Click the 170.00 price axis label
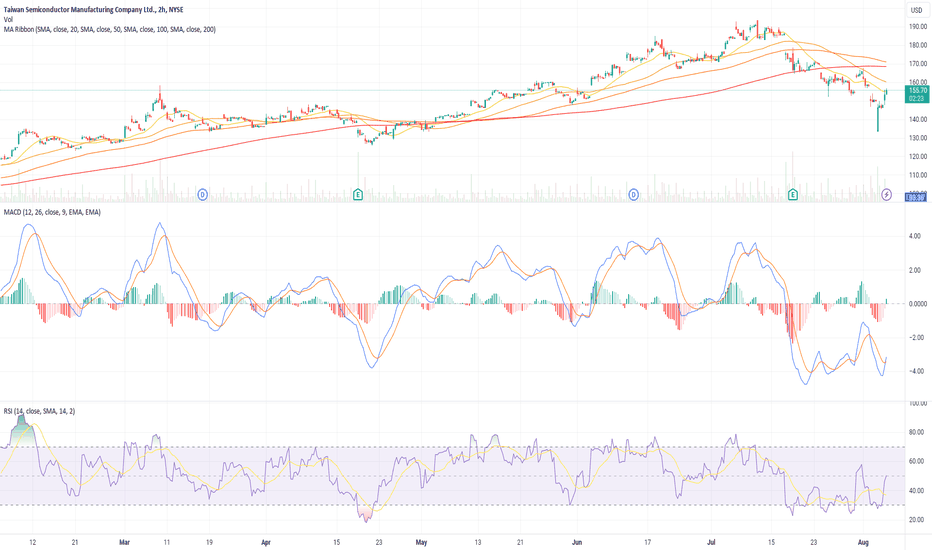This screenshot has height=550, width=932. (918, 64)
